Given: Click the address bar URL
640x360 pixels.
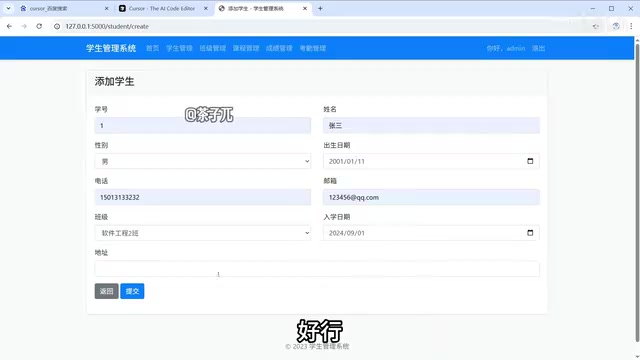Looking at the screenshot, I should [107, 26].
